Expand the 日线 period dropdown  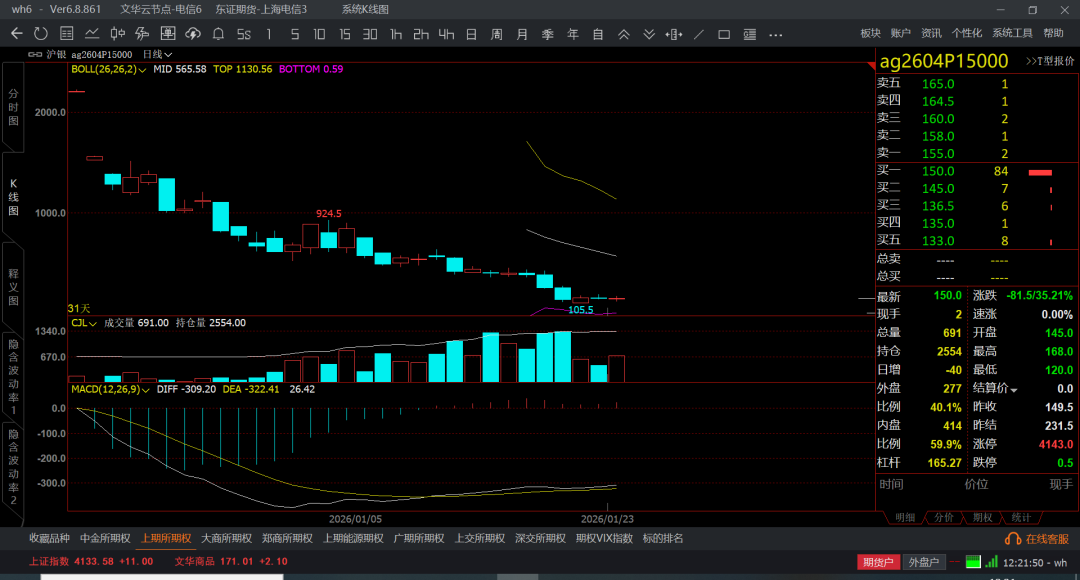pos(158,54)
